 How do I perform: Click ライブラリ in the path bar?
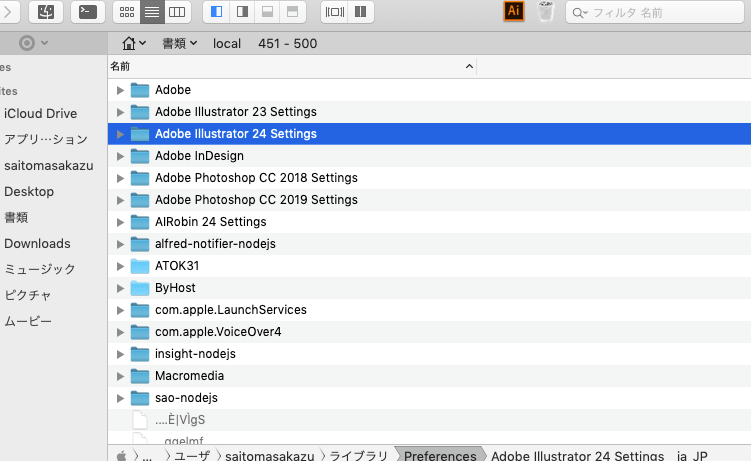[x=359, y=455]
